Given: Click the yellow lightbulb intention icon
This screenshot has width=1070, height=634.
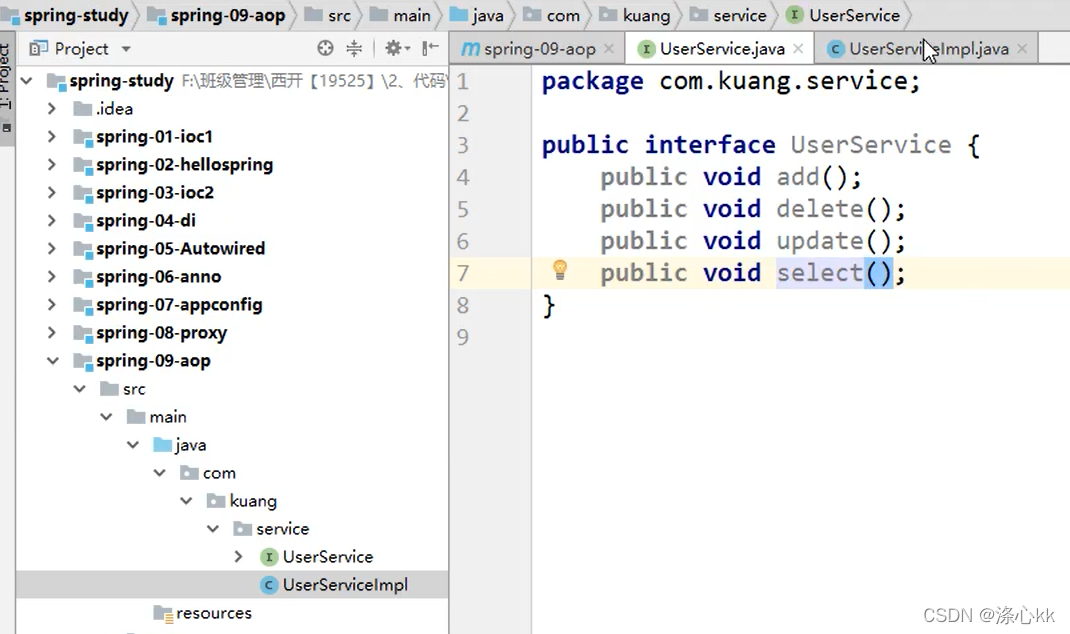Looking at the screenshot, I should coord(560,270).
